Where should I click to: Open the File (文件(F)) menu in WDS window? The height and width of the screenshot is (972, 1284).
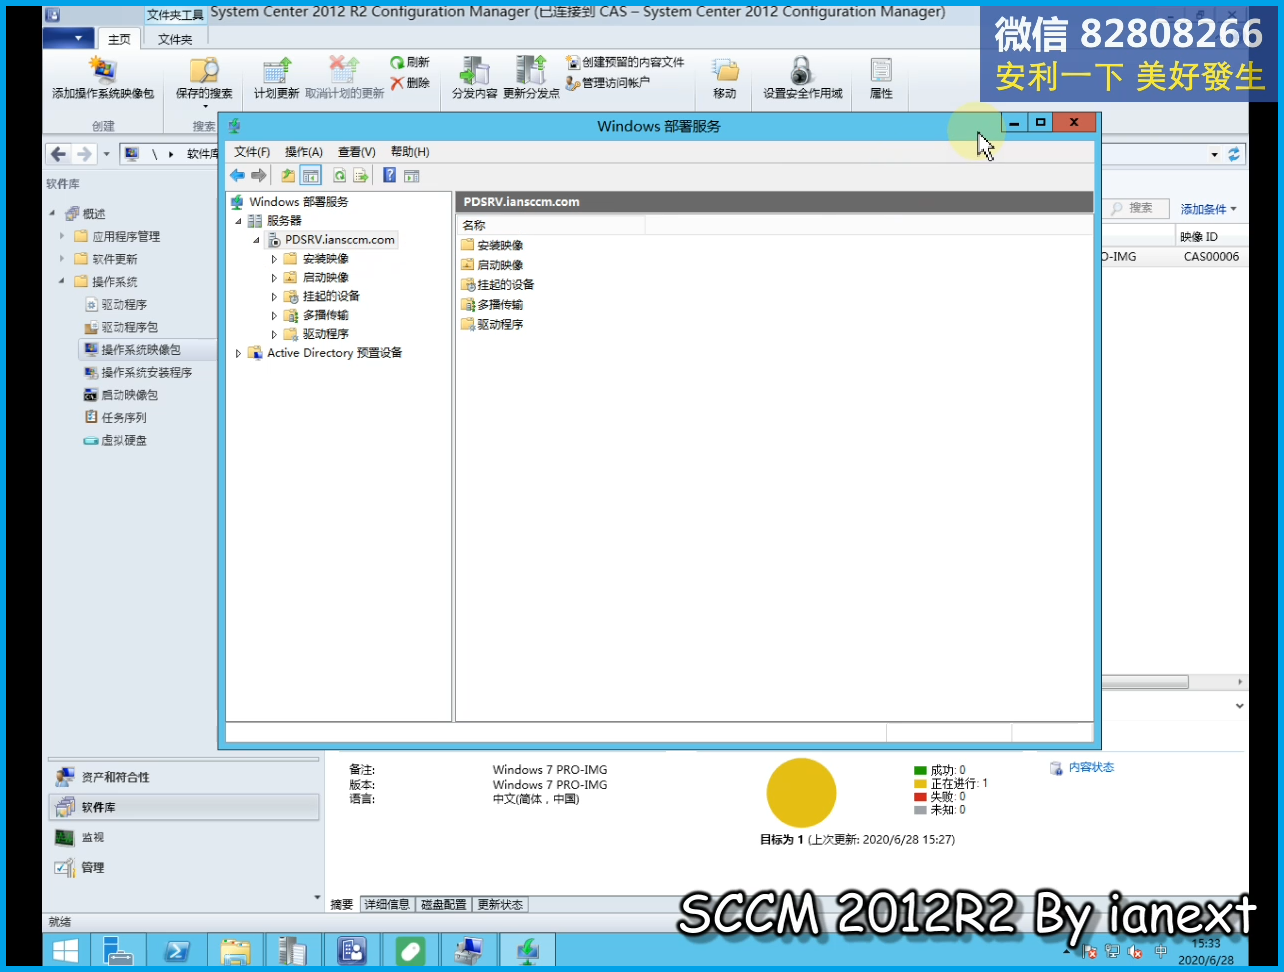pyautogui.click(x=252, y=152)
